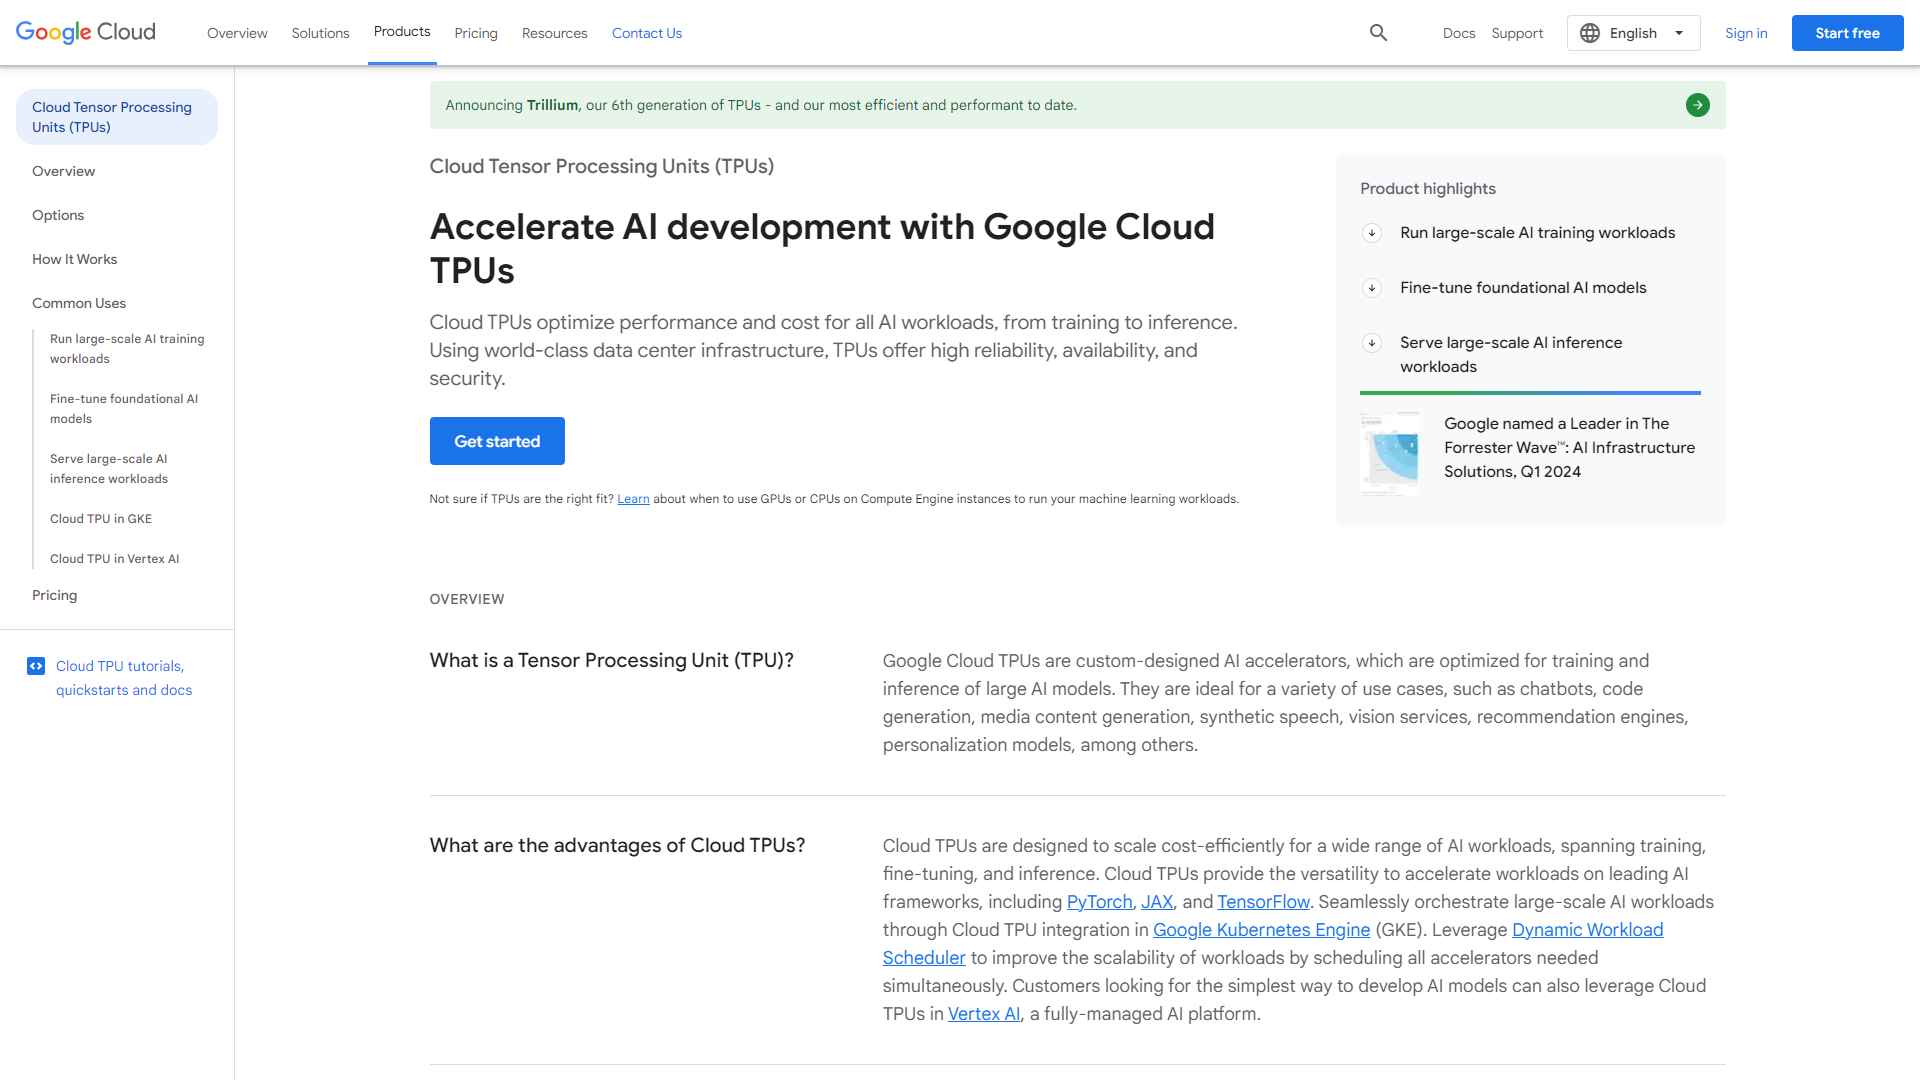Click the green arrow icon in the Trillium announcement
Image resolution: width=1920 pixels, height=1080 pixels.
click(1698, 105)
